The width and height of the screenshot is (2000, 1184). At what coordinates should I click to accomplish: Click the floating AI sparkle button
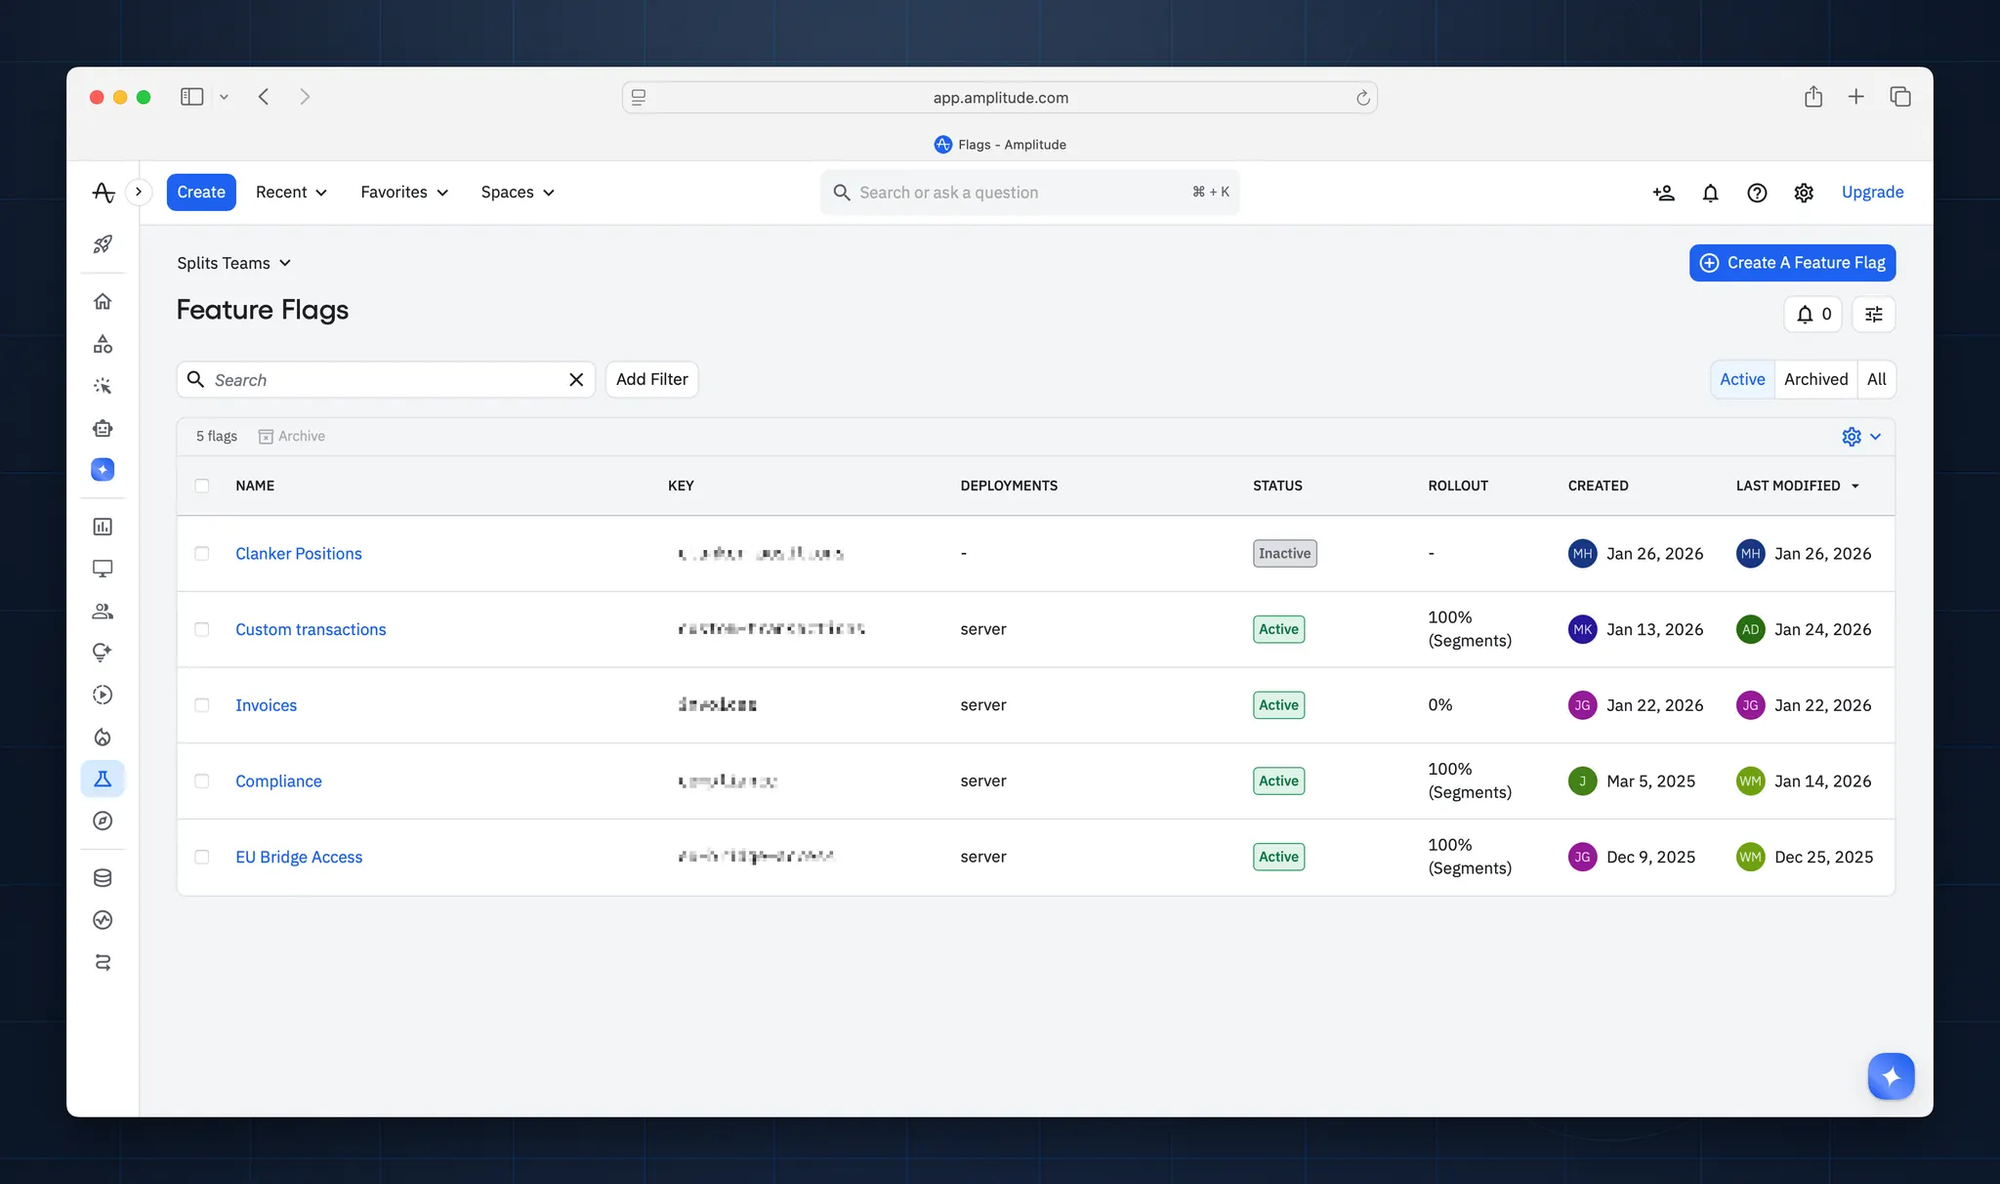point(1890,1076)
